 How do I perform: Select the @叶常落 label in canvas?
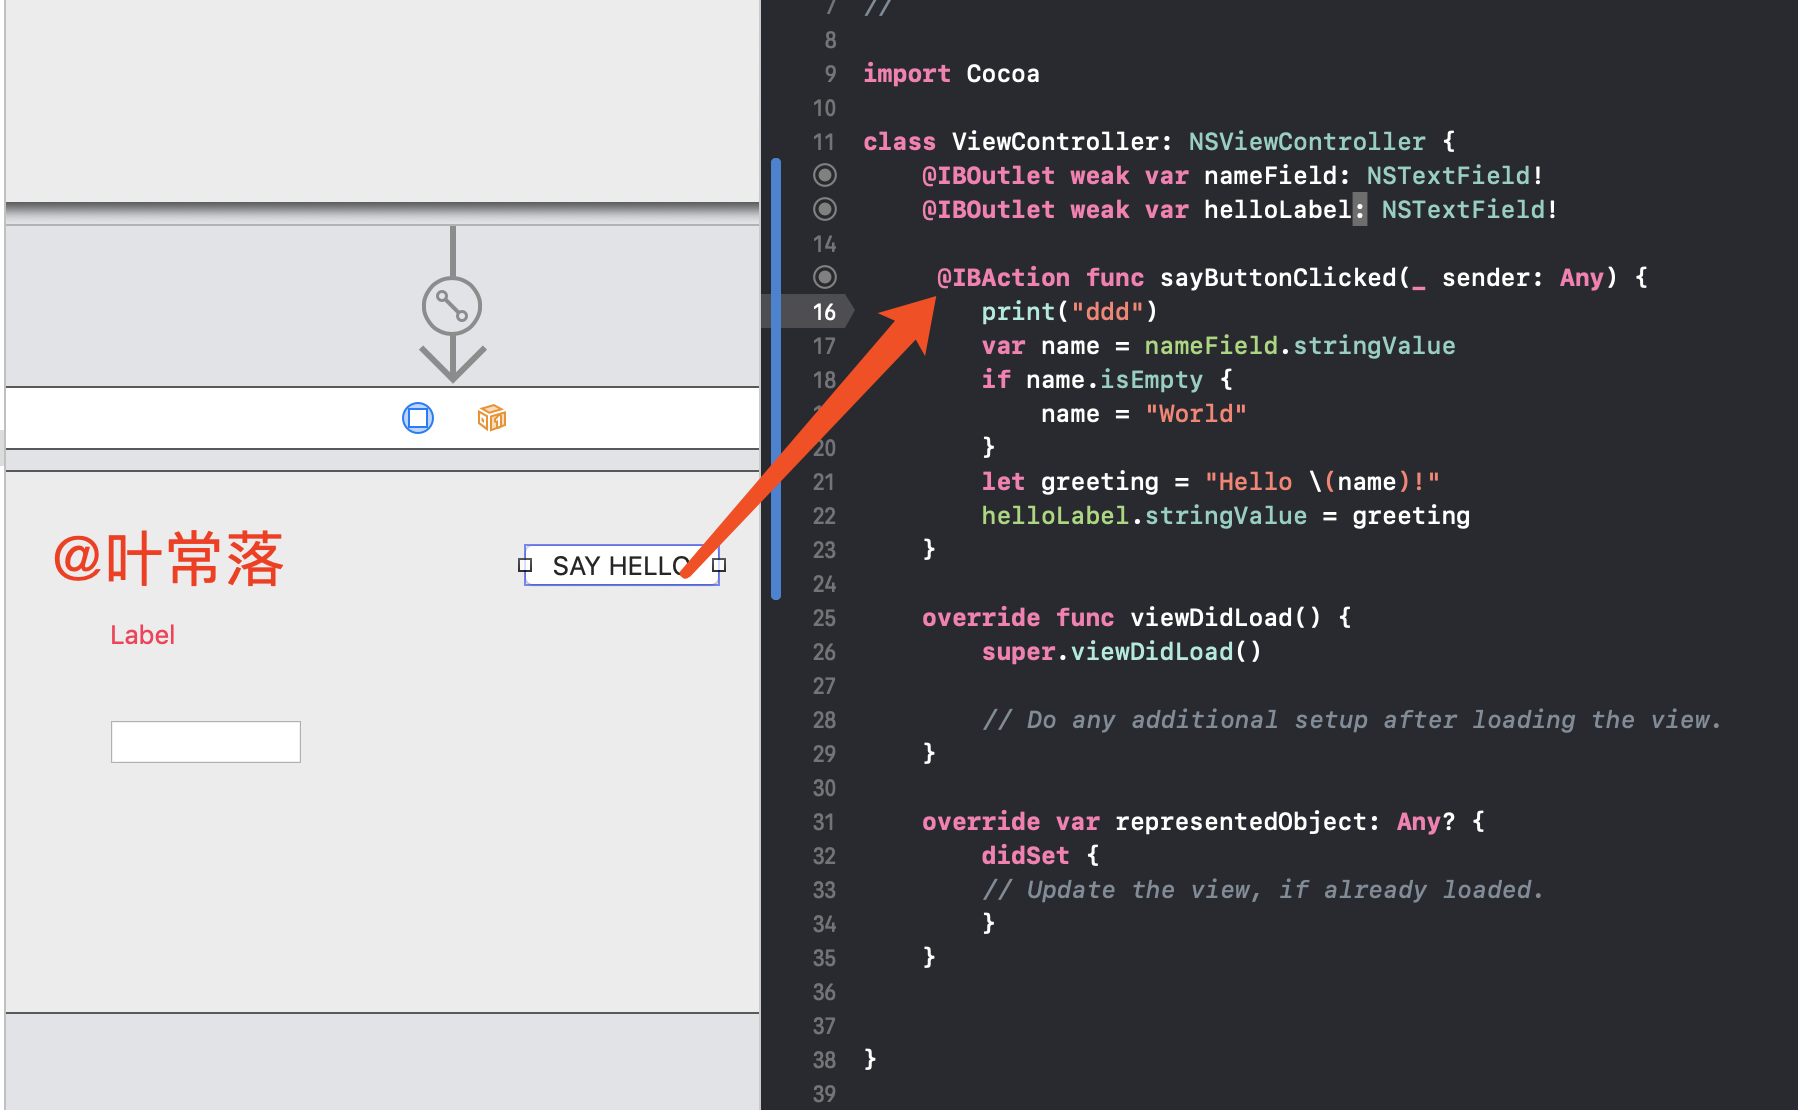(169, 559)
